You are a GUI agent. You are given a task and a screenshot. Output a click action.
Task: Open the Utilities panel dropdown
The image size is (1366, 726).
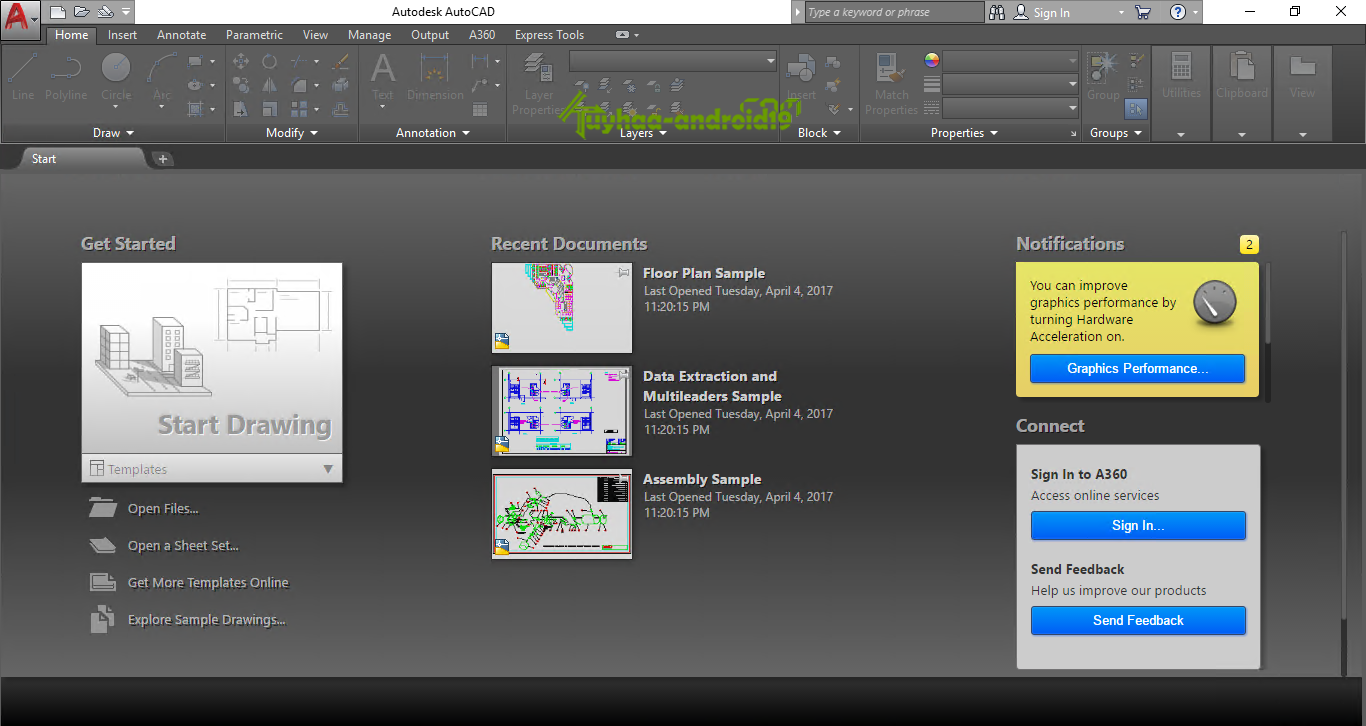coord(1181,134)
